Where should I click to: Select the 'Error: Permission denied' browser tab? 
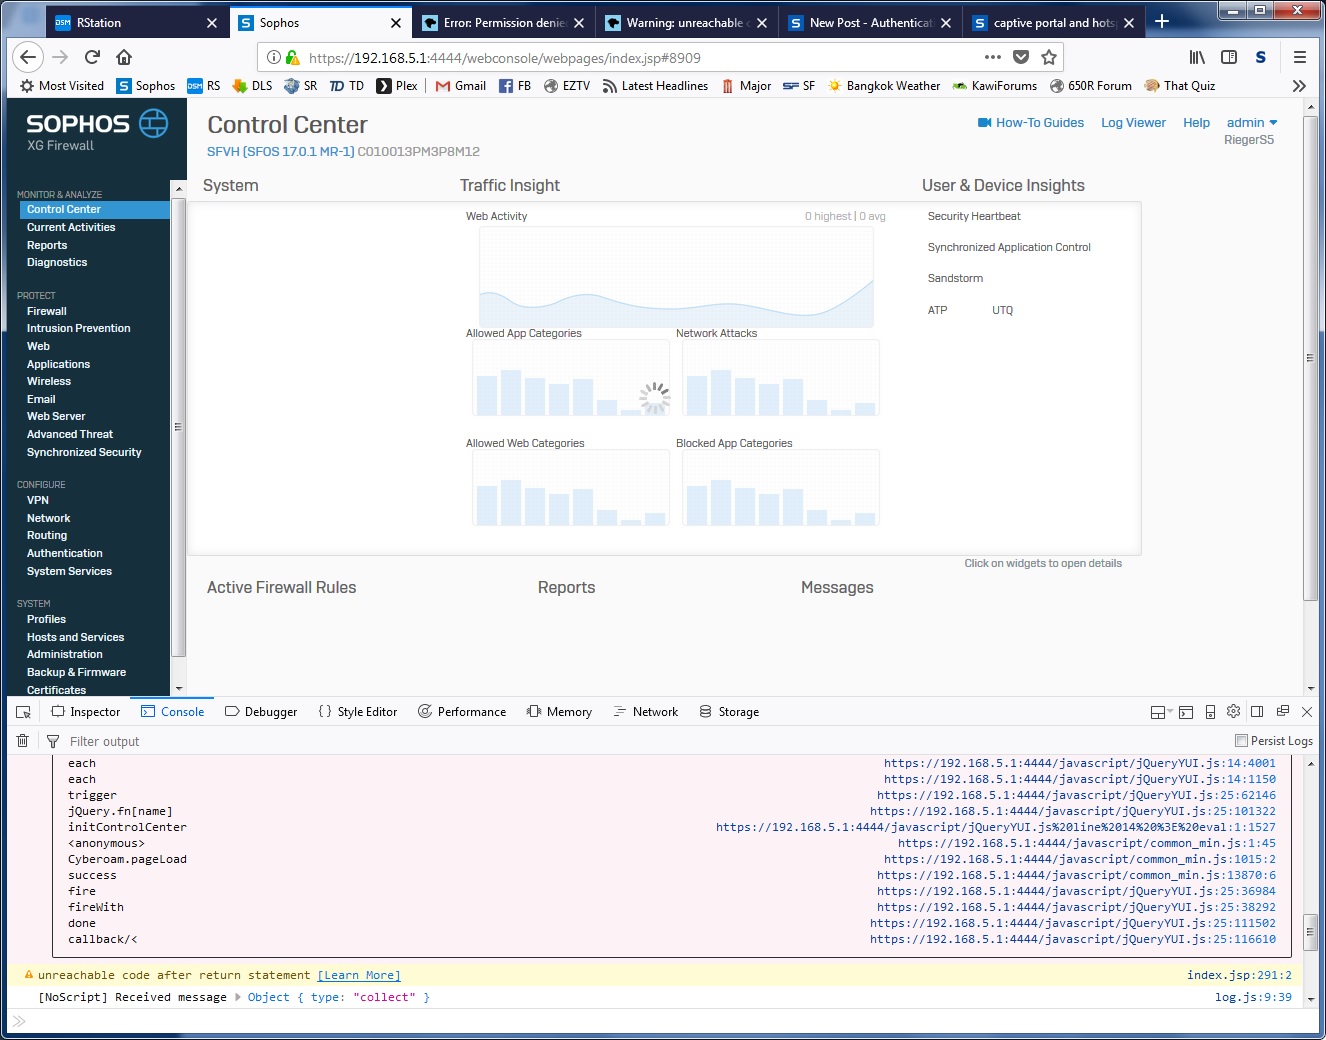(504, 22)
